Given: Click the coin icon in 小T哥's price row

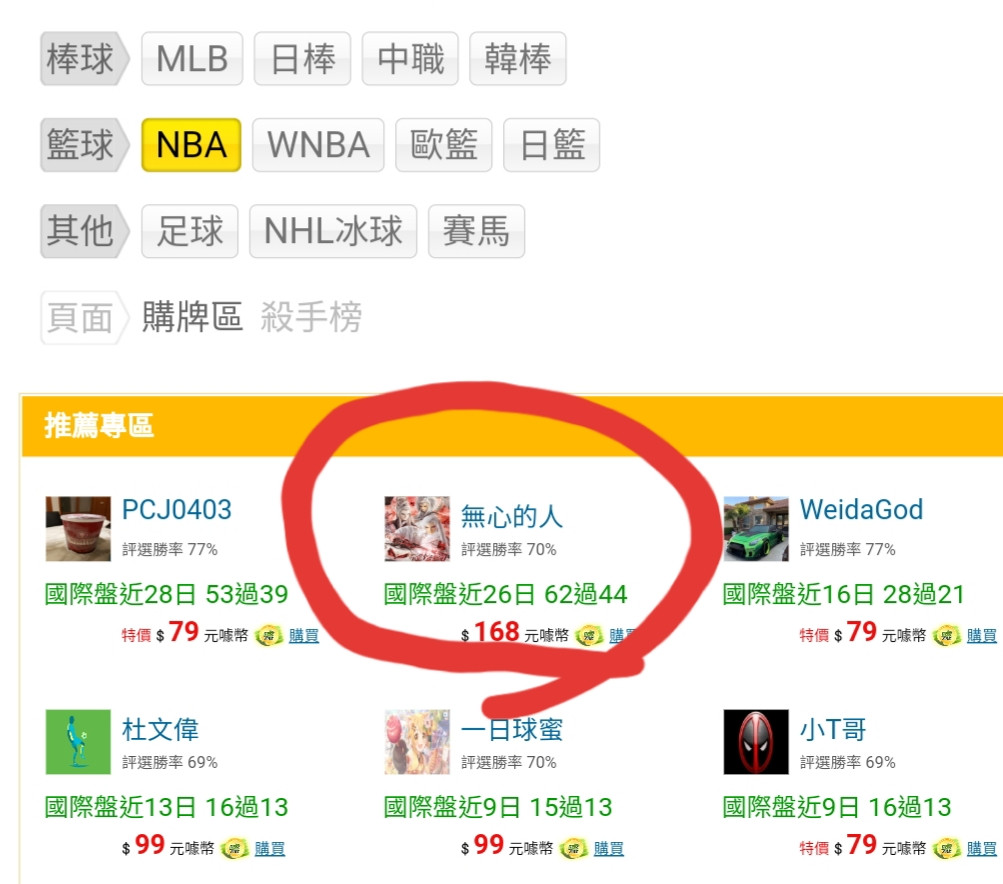Looking at the screenshot, I should click(947, 848).
